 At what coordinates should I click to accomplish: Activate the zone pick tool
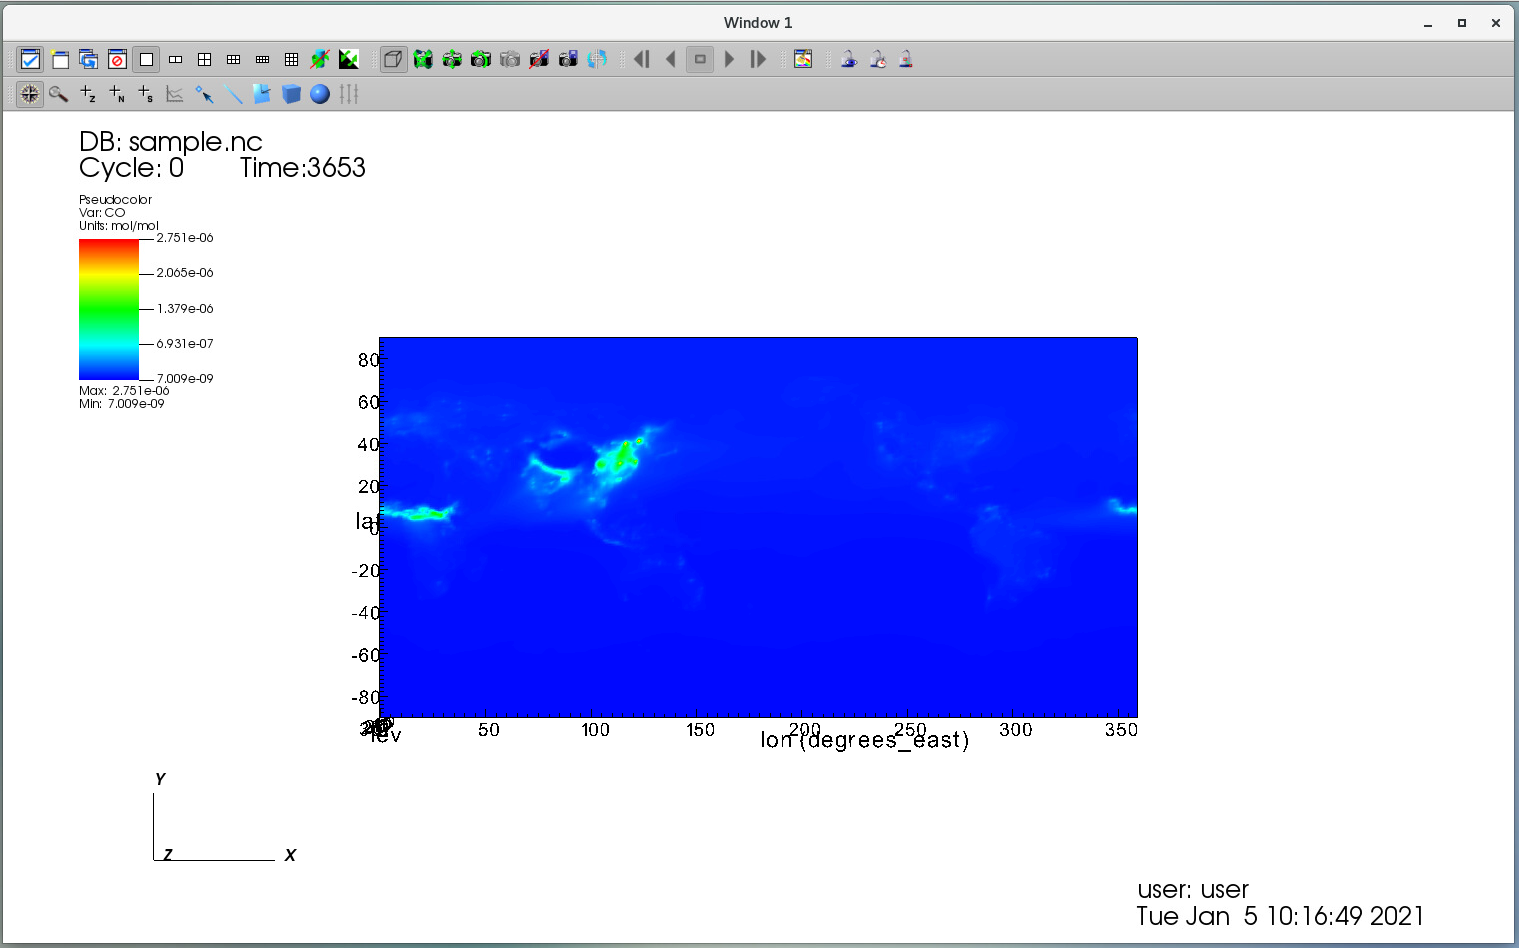tap(88, 94)
